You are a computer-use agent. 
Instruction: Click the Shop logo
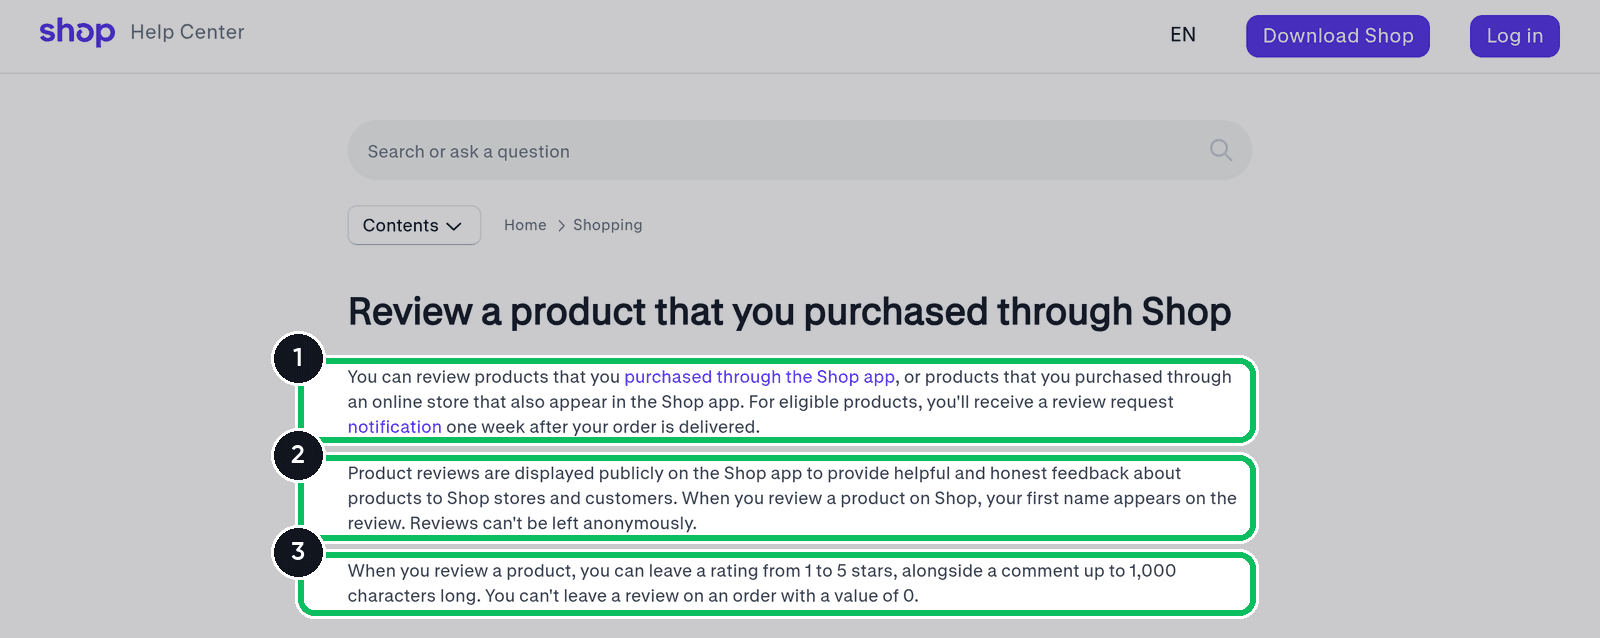pyautogui.click(x=77, y=32)
